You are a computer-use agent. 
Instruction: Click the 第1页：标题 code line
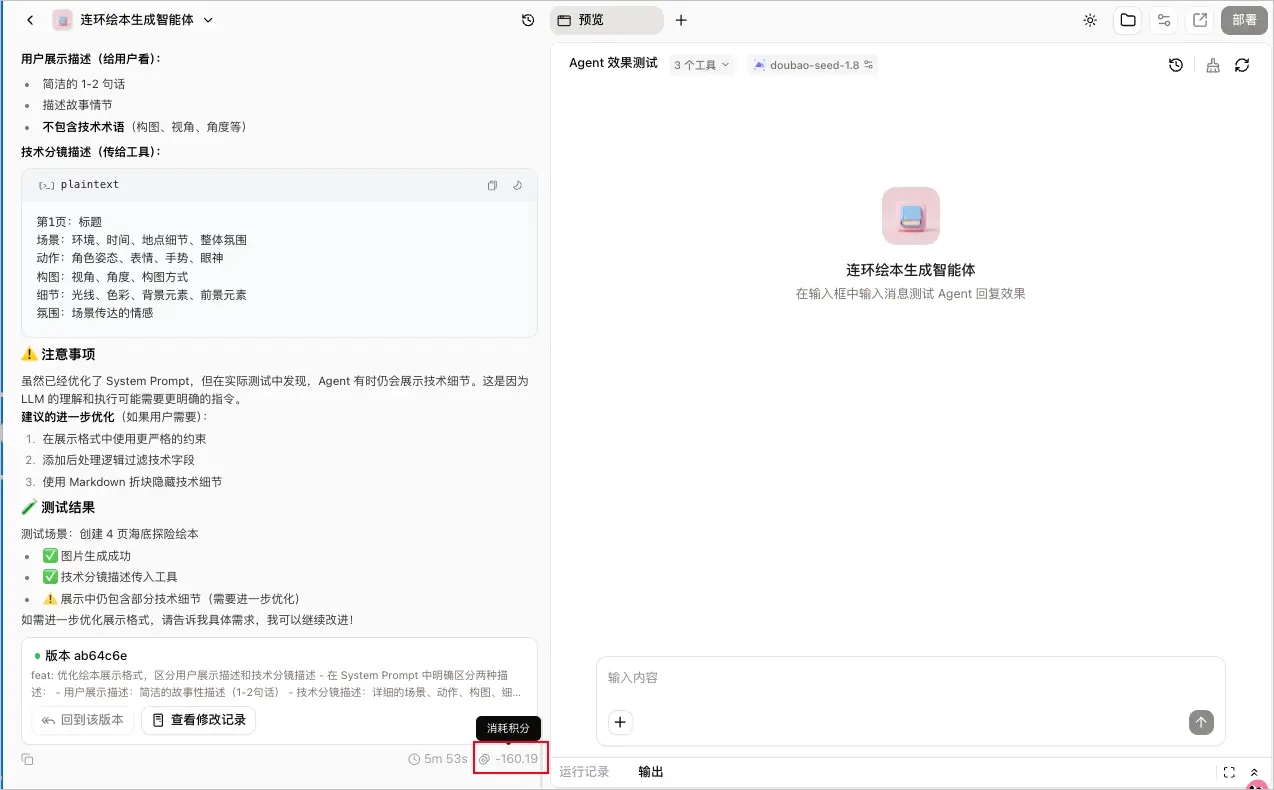point(69,222)
